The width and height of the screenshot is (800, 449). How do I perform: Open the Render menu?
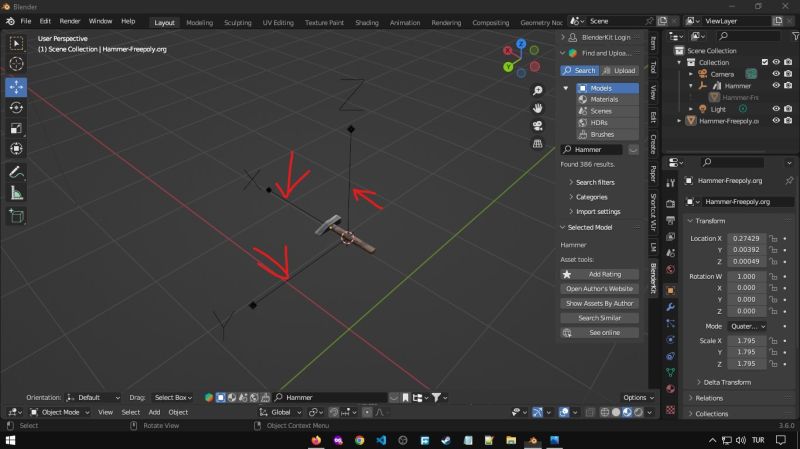70,21
